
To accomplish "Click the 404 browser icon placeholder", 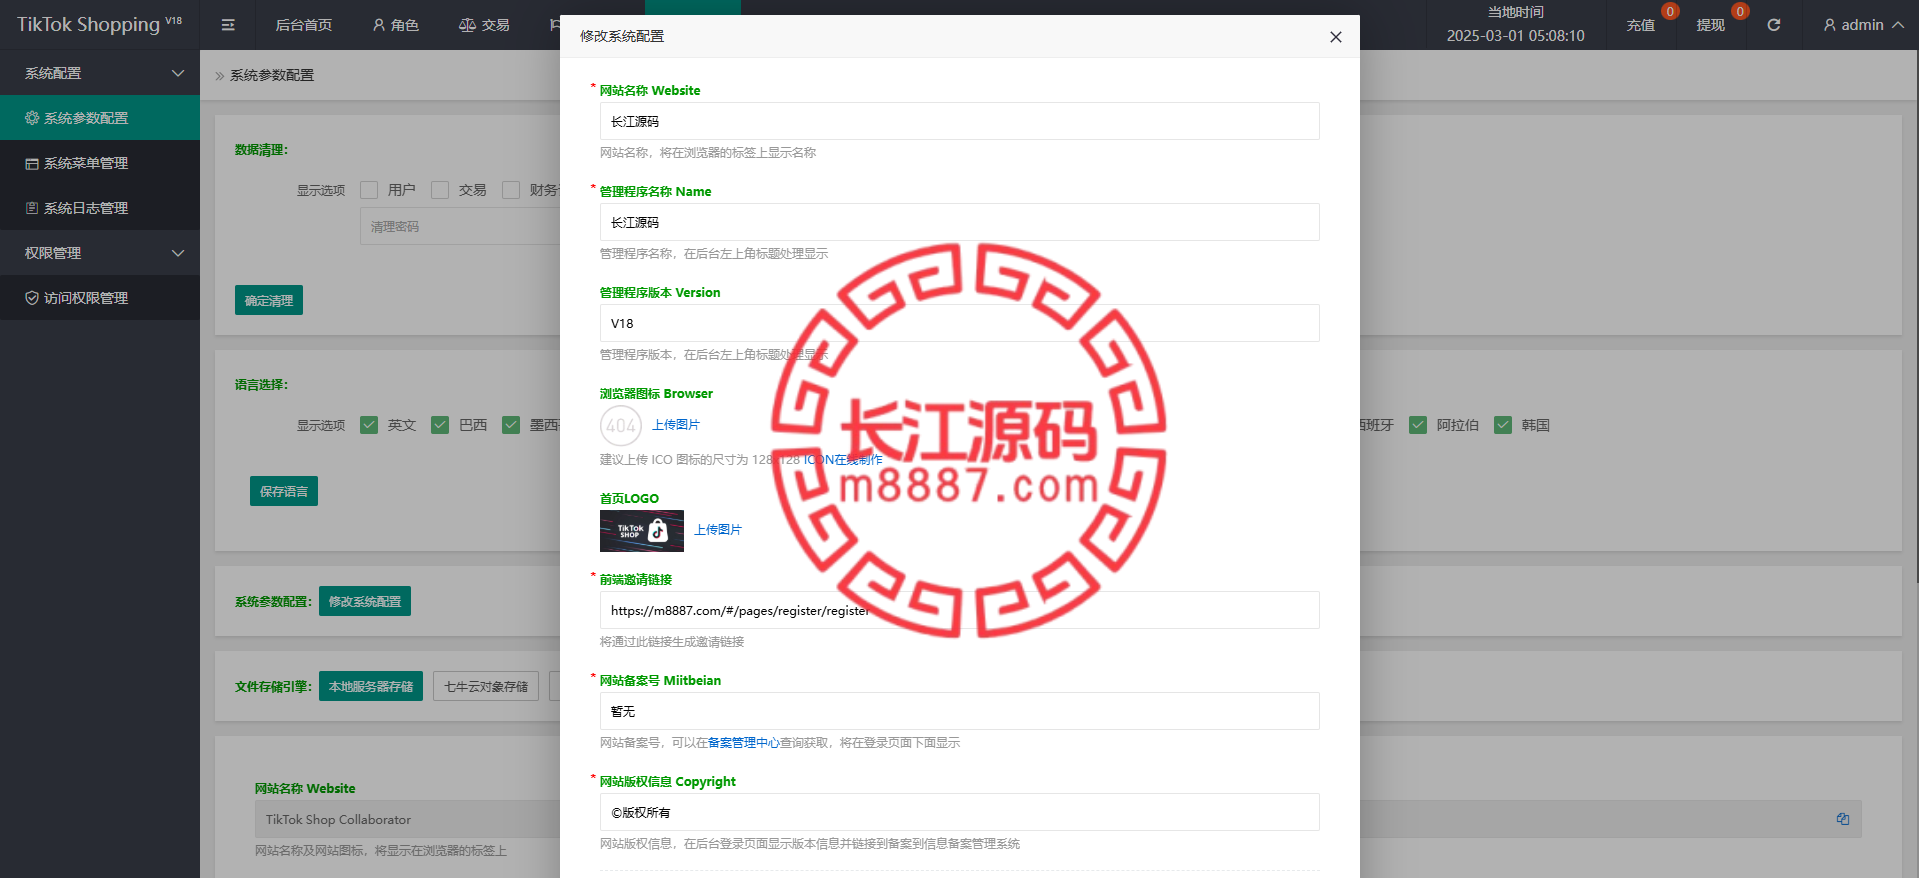I will (621, 426).
